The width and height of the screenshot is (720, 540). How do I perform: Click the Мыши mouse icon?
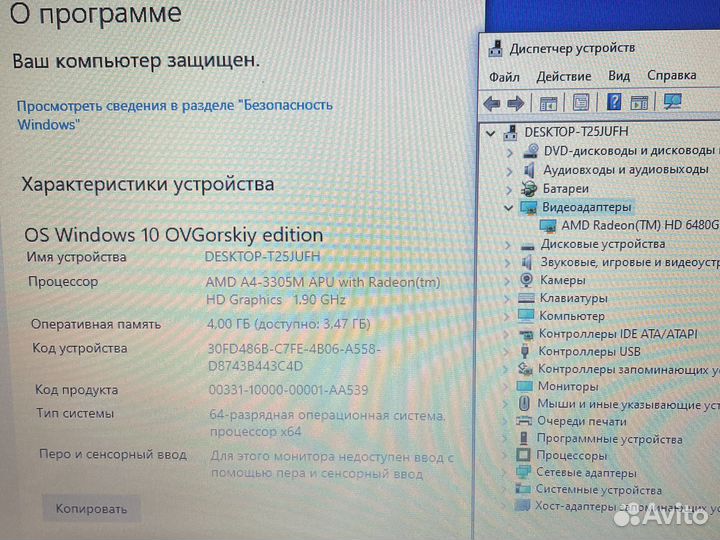[x=524, y=404]
